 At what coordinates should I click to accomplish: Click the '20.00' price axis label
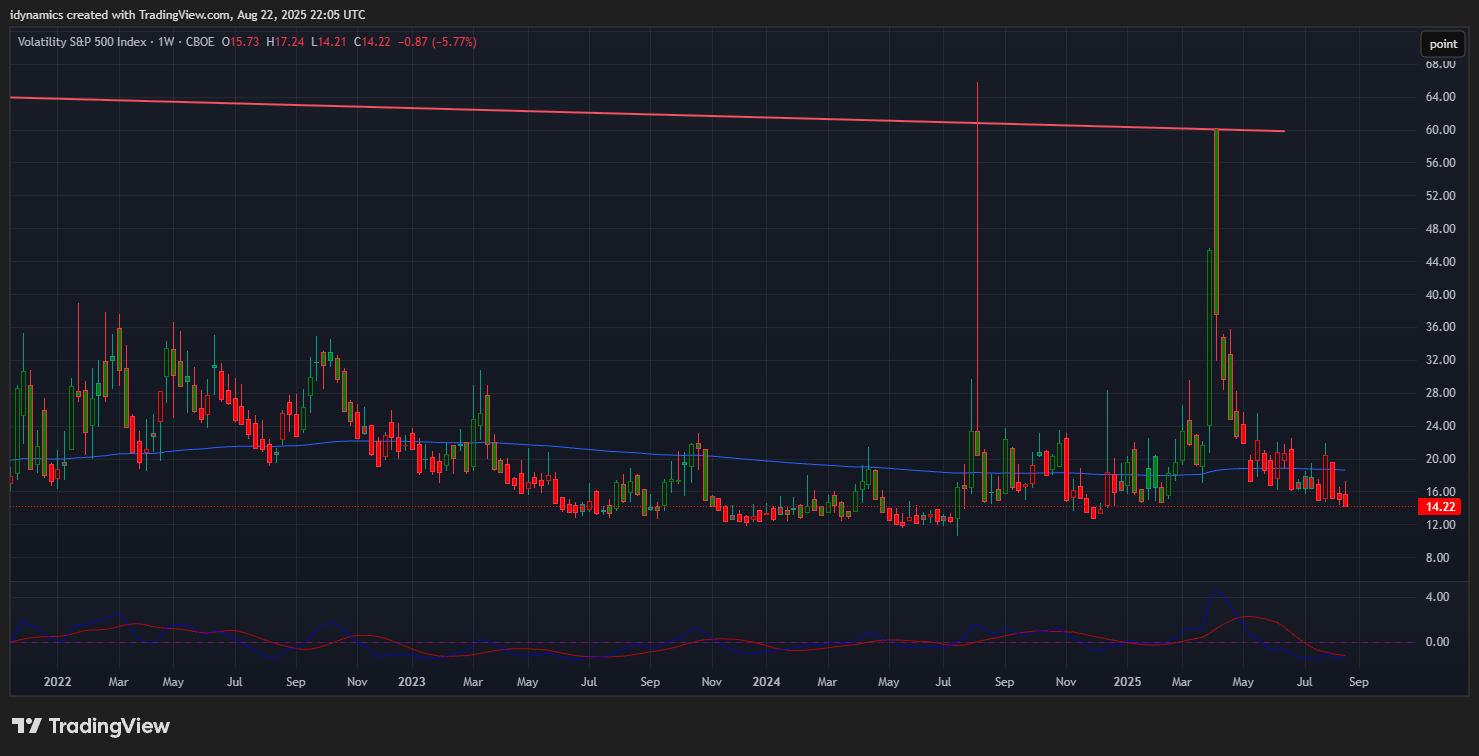coord(1439,459)
